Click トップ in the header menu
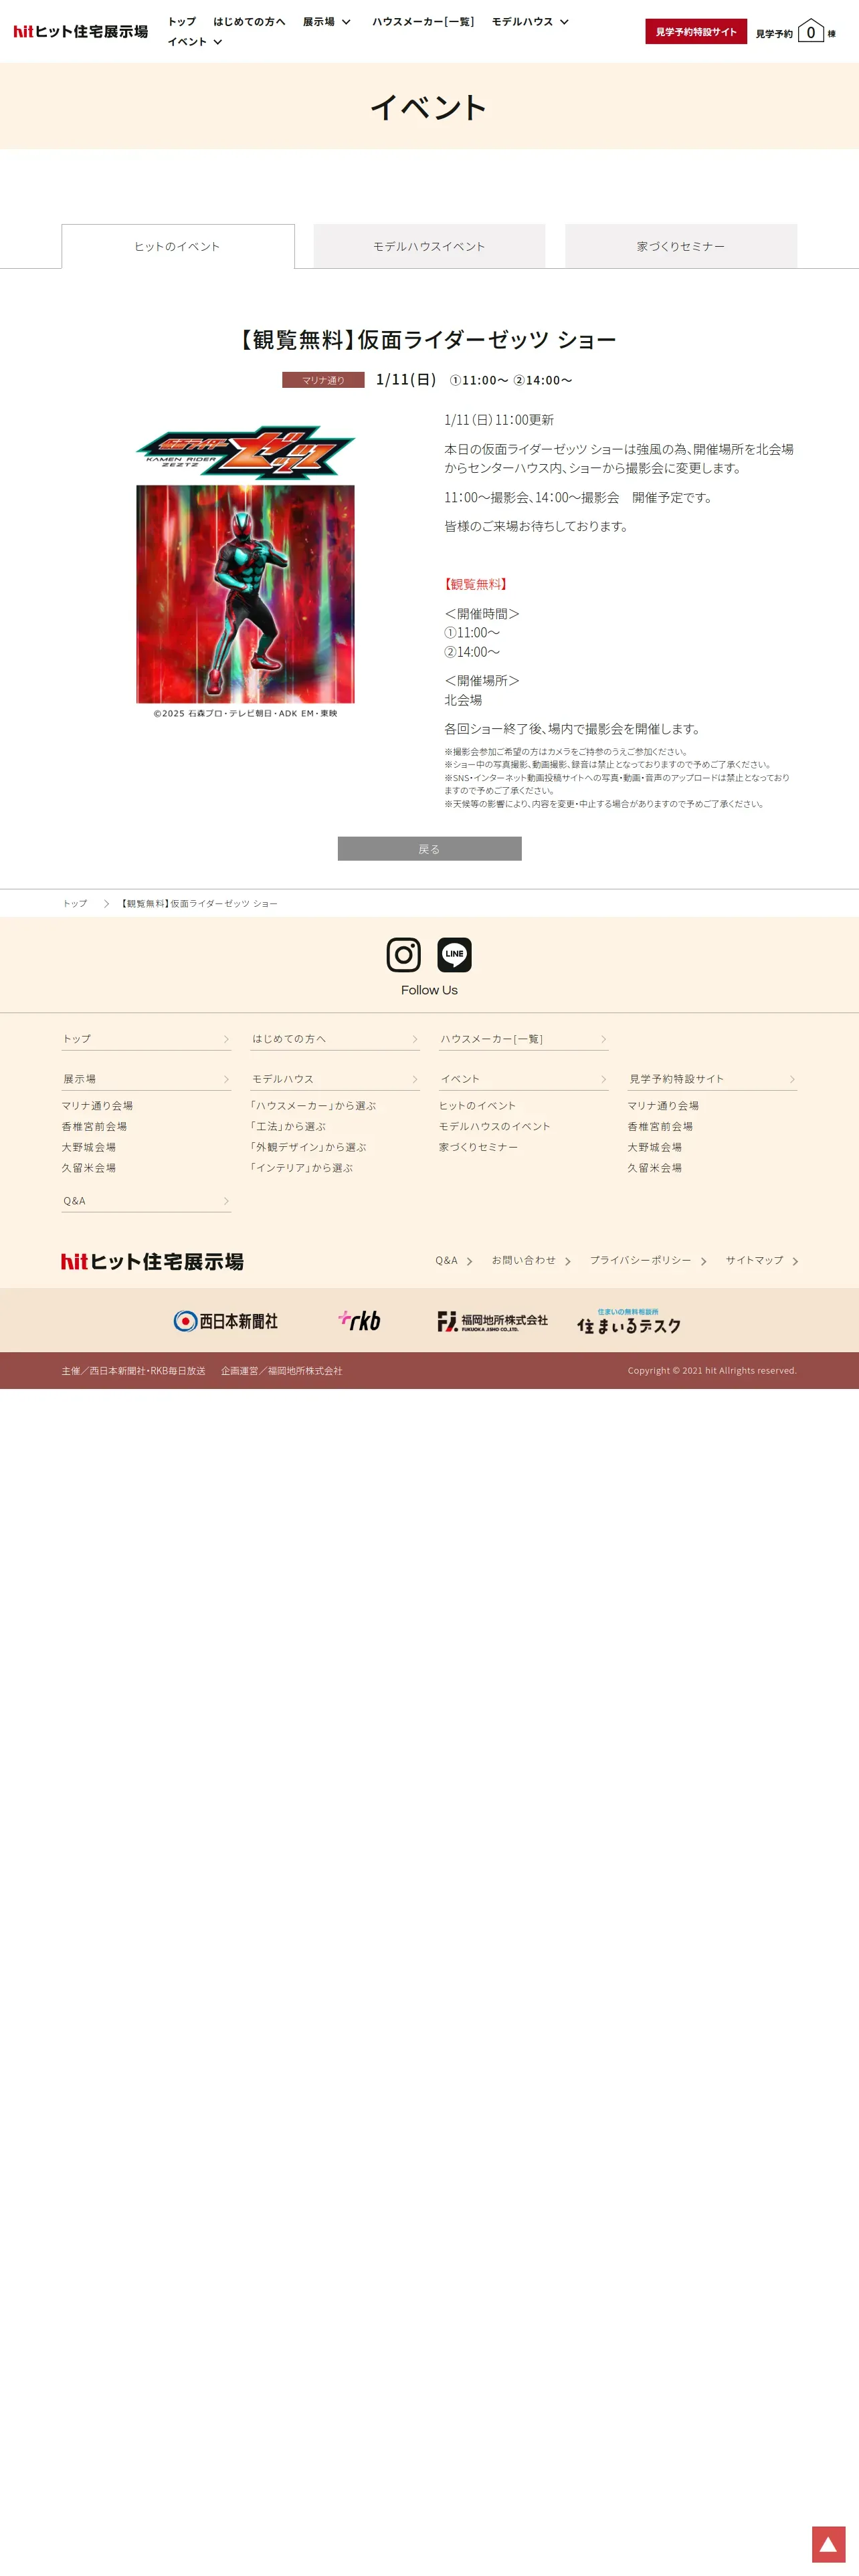 (182, 21)
